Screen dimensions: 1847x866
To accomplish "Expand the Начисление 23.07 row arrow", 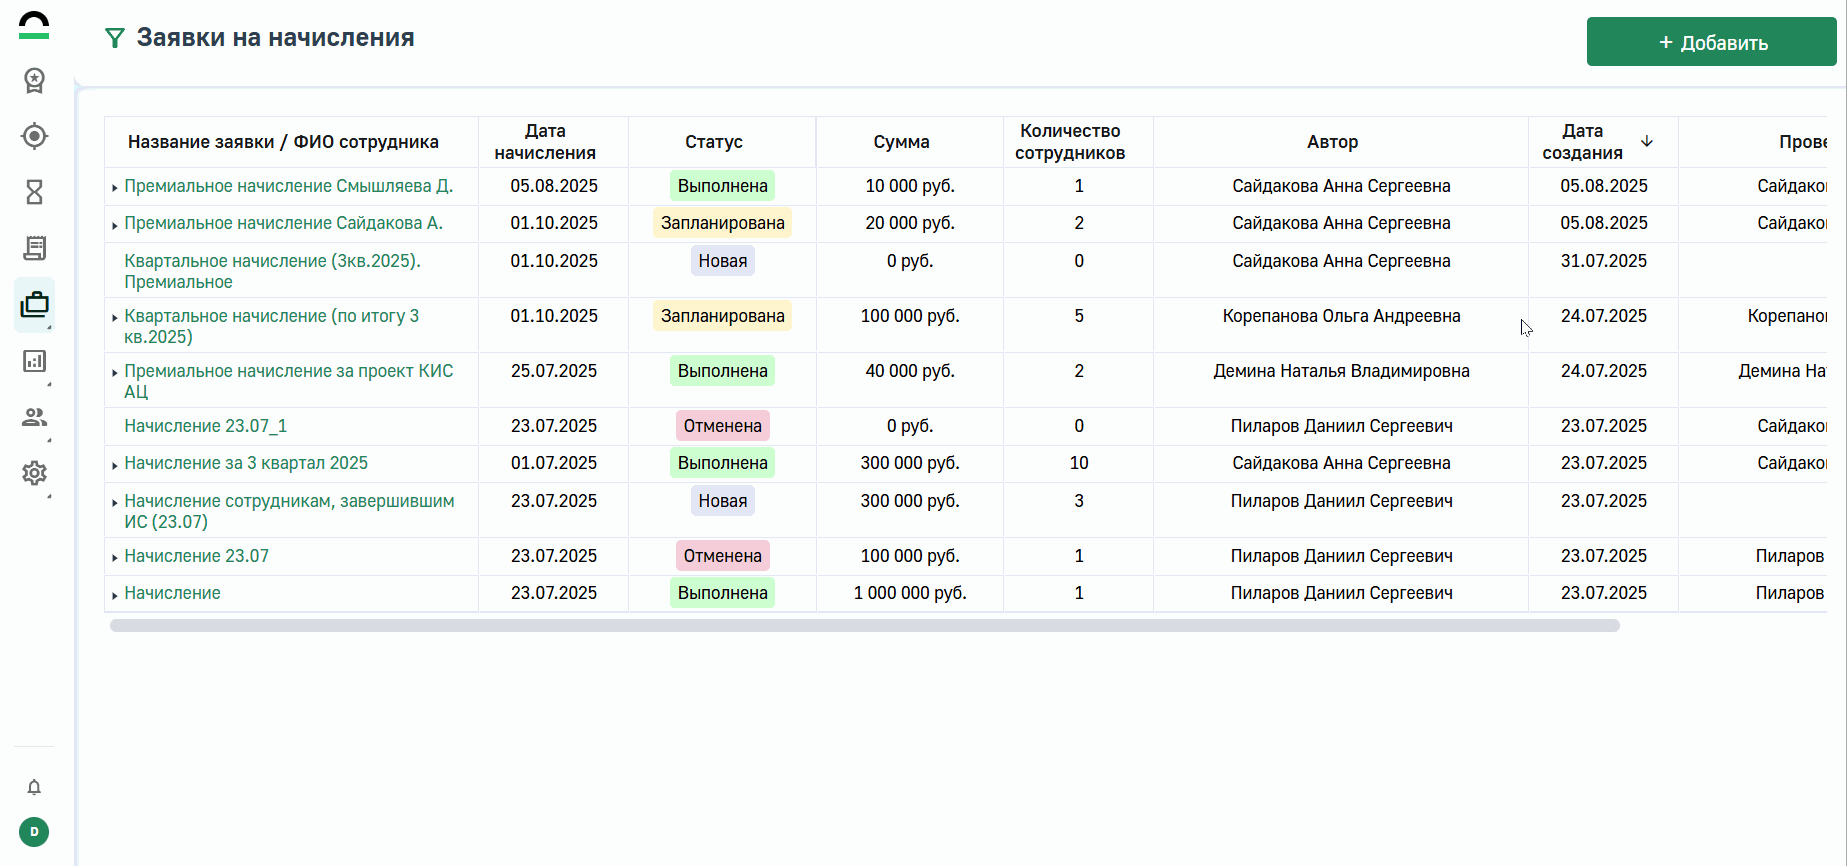I will 115,558.
